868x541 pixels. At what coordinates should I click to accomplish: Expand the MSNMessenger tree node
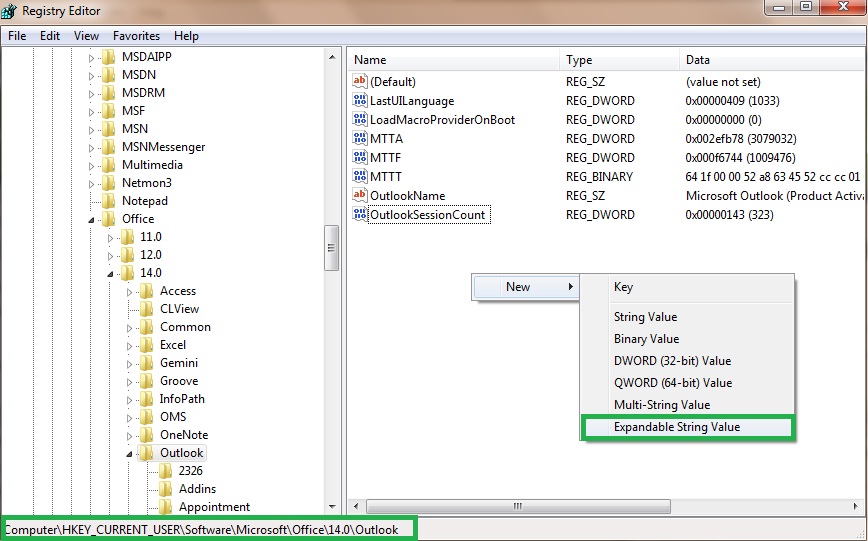(92, 147)
